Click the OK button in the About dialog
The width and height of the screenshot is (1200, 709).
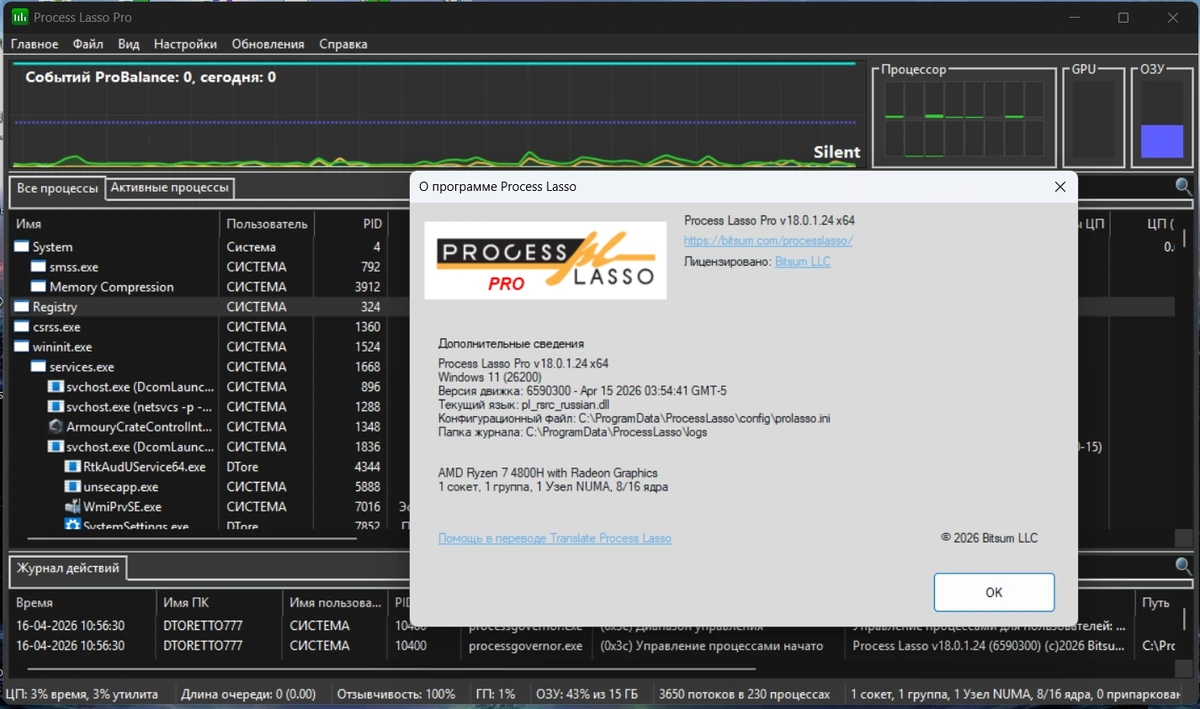(x=994, y=592)
